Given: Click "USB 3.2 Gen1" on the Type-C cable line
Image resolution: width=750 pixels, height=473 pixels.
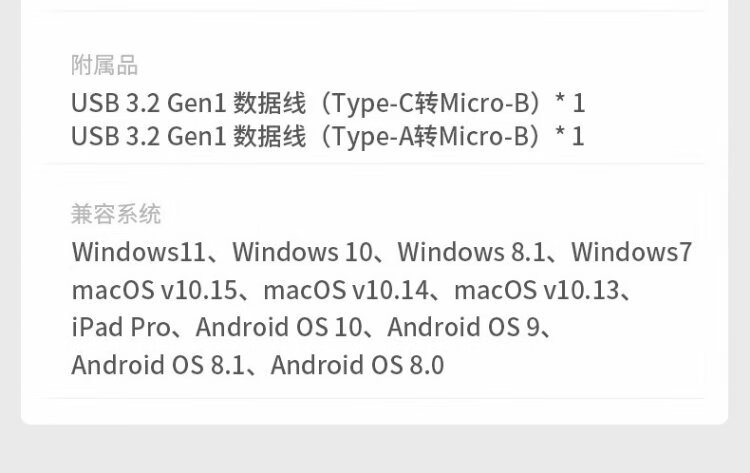Looking at the screenshot, I should click(148, 103).
